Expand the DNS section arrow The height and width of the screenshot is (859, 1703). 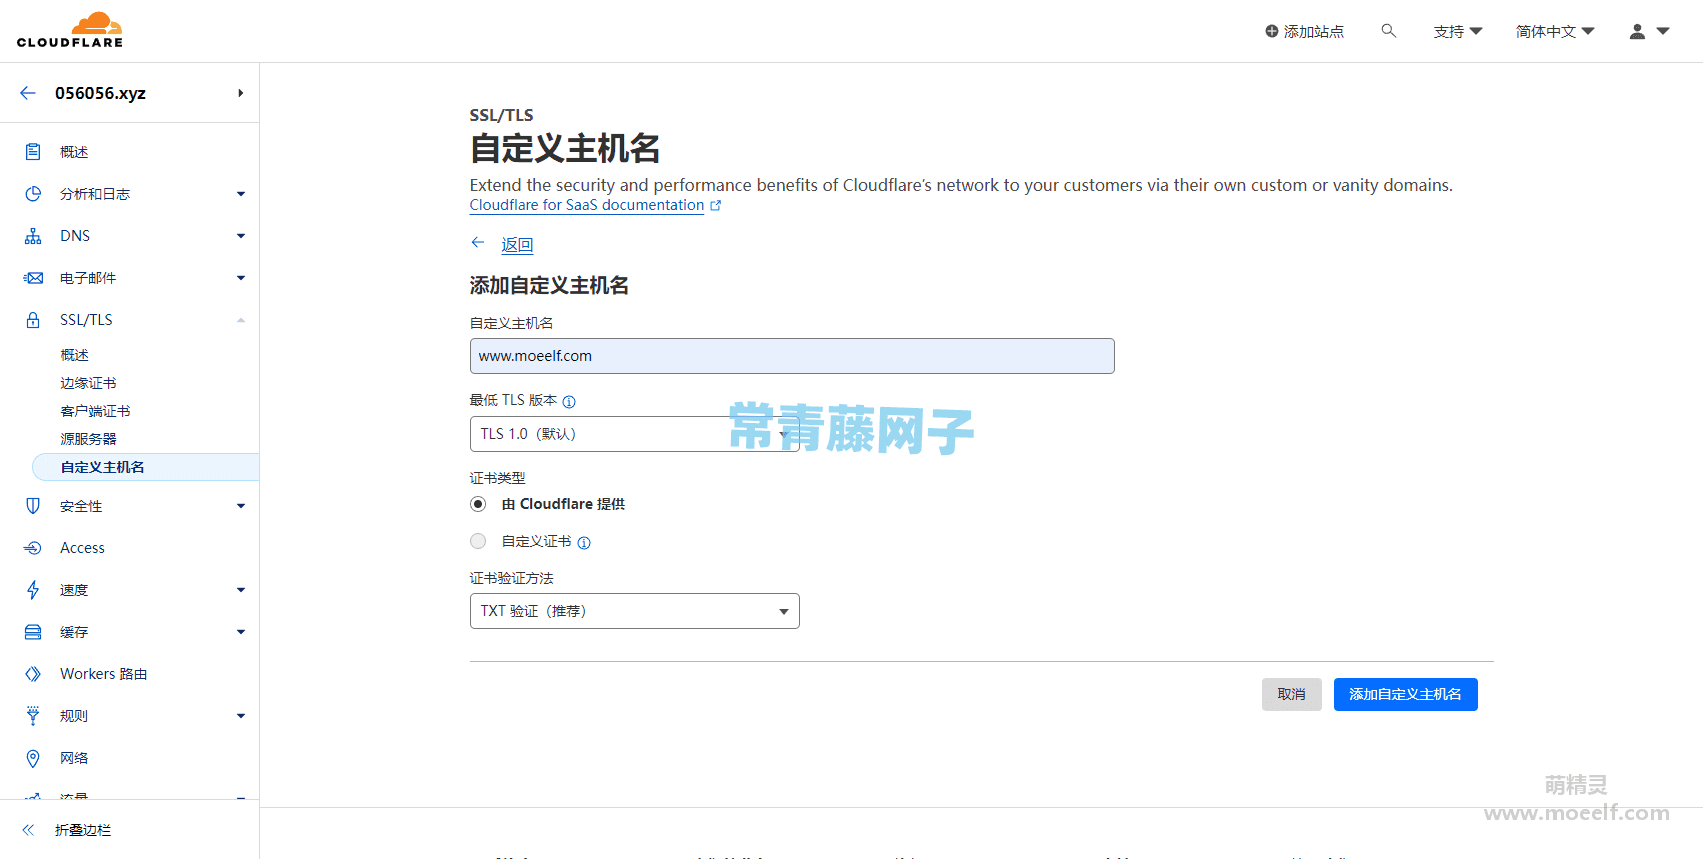(241, 236)
